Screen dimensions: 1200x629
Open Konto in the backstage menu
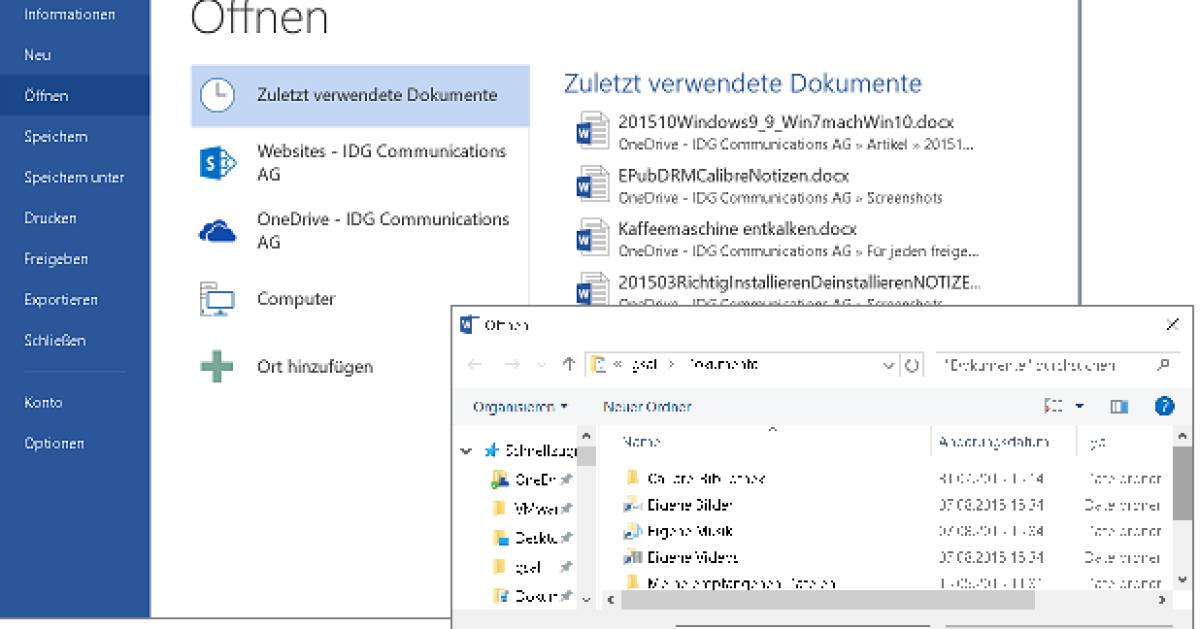(43, 403)
